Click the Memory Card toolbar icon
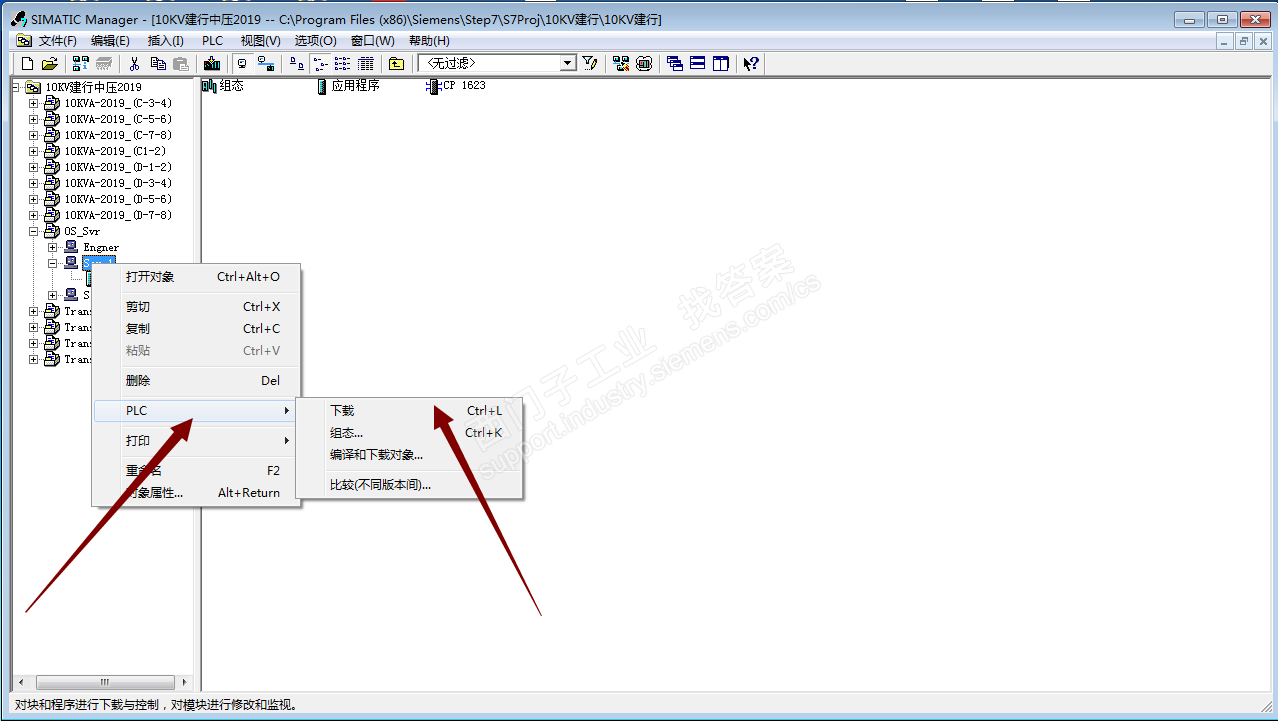The image size is (1278, 721). tap(104, 63)
